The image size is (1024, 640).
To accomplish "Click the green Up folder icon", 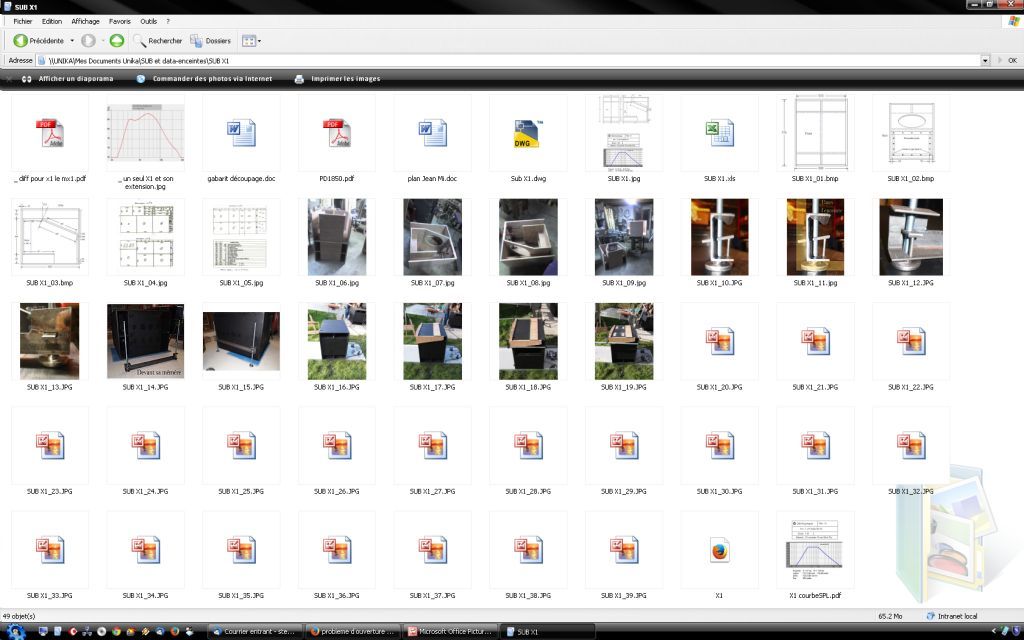I will pos(116,40).
